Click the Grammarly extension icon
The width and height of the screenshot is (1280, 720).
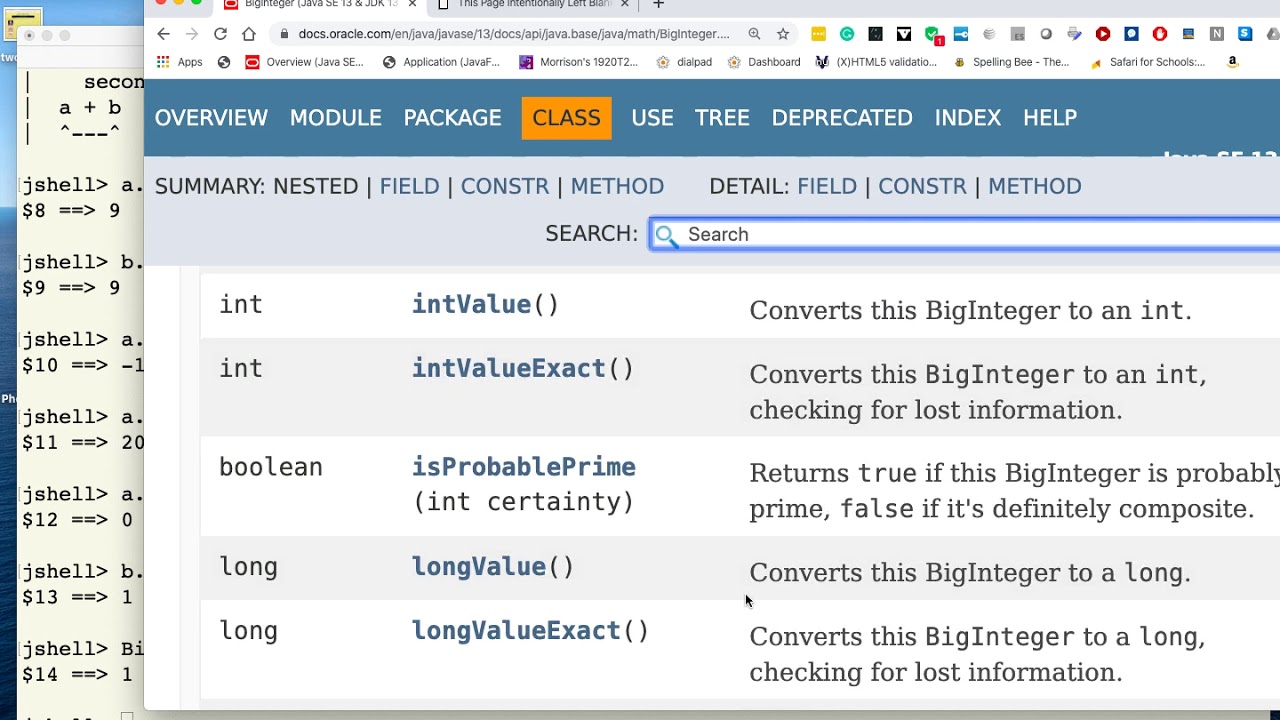847,34
